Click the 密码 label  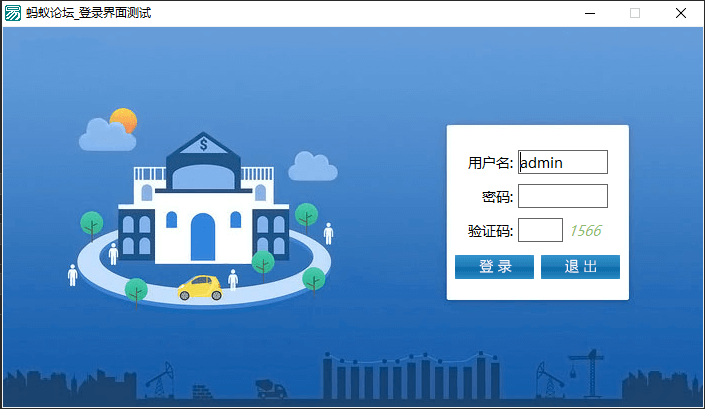pos(497,197)
